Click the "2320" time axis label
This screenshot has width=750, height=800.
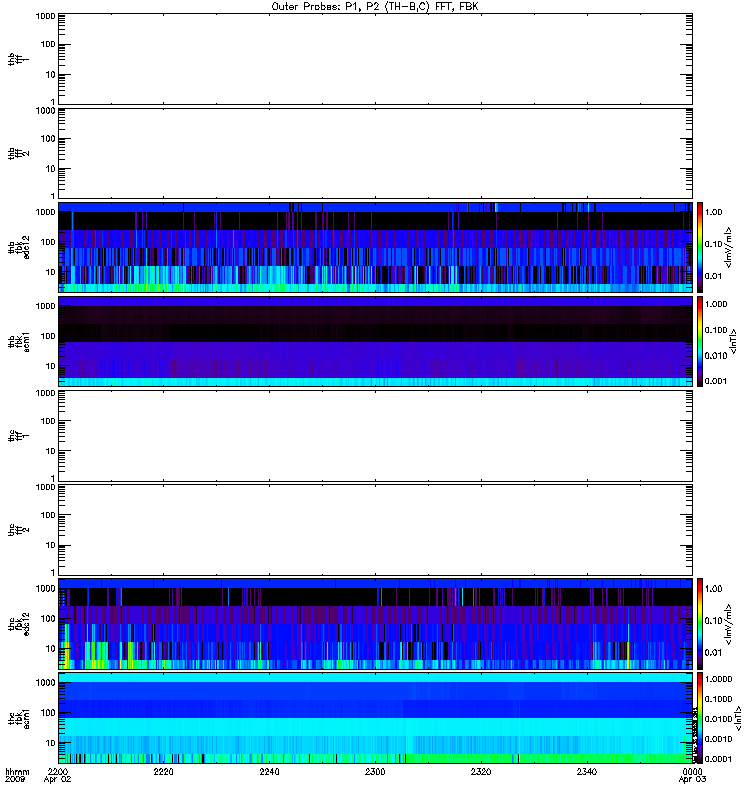click(481, 771)
